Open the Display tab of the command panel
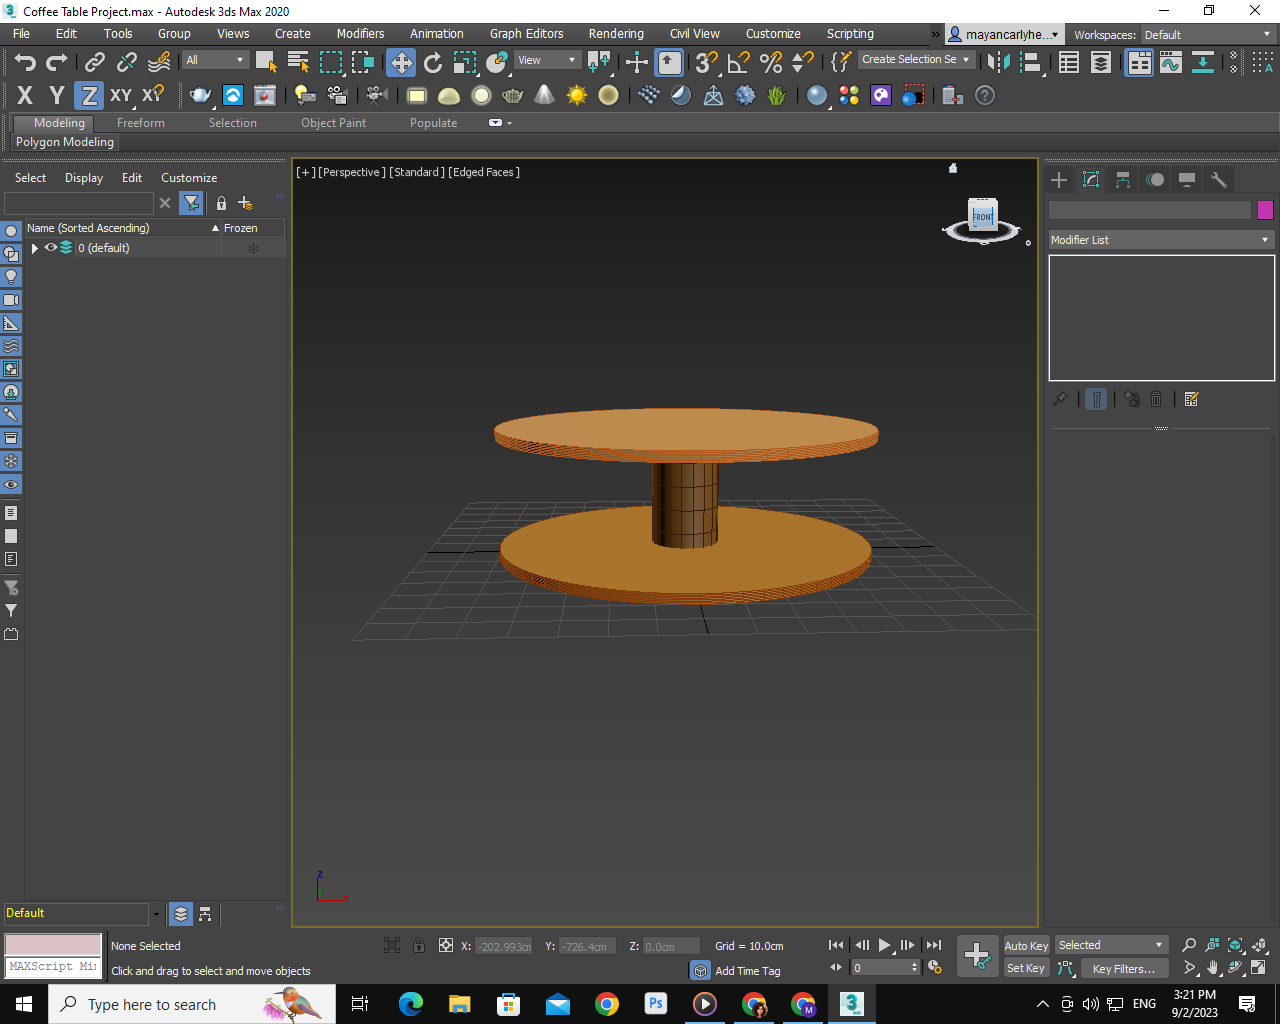 (1187, 180)
